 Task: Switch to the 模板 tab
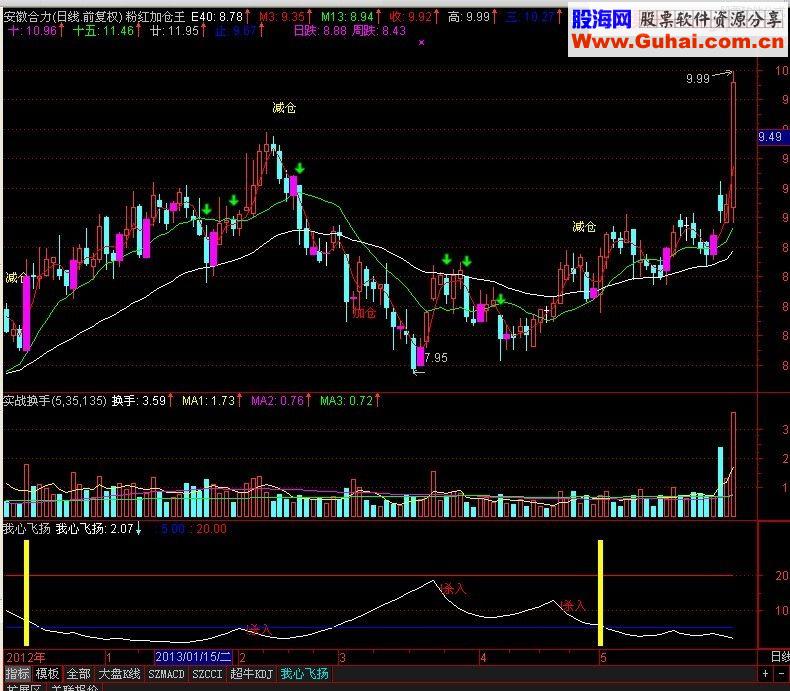[x=48, y=674]
